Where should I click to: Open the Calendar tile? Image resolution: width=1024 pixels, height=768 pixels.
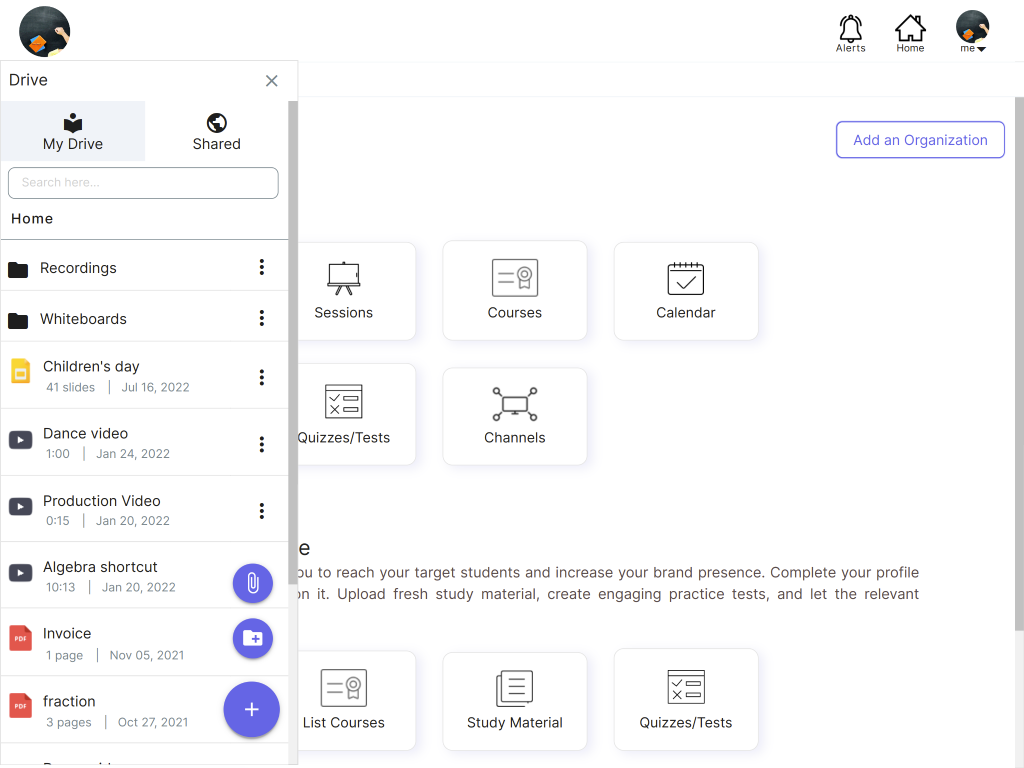click(x=686, y=290)
